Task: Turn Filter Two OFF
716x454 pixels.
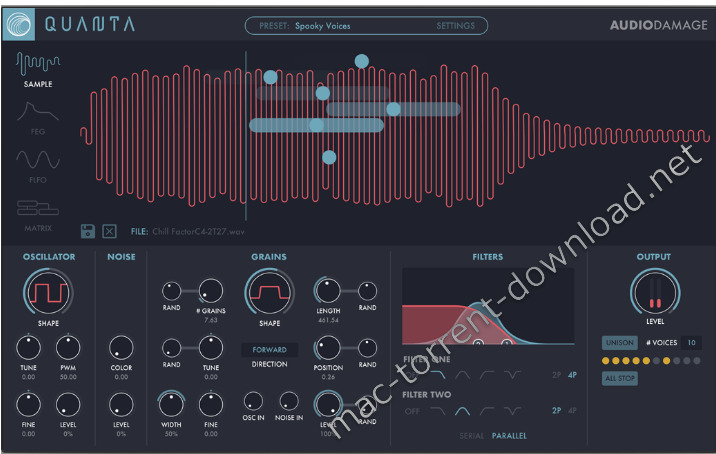Action: [412, 411]
